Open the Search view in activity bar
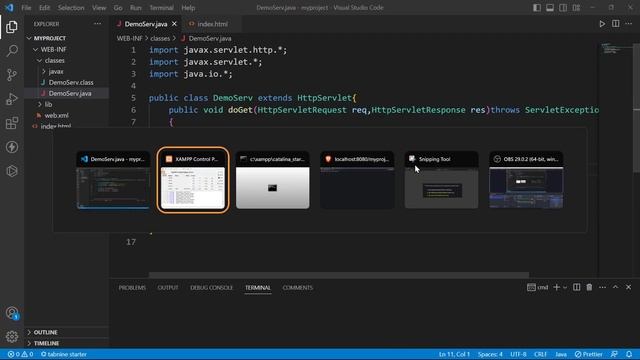The width and height of the screenshot is (640, 360). [x=12, y=51]
